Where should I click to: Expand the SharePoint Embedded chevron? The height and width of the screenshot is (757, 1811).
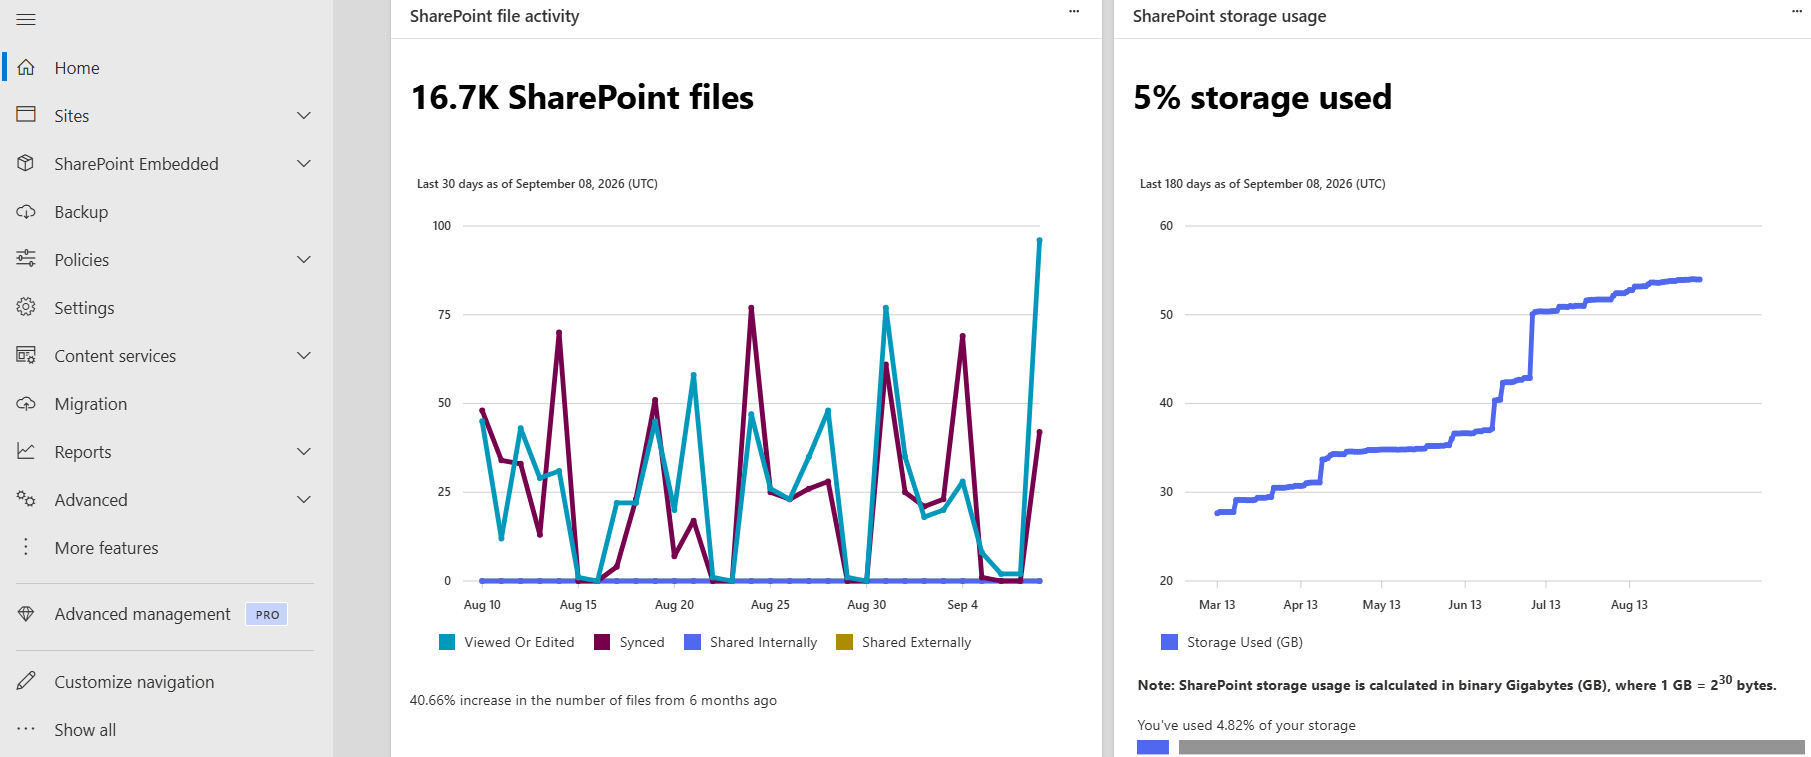pyautogui.click(x=304, y=163)
